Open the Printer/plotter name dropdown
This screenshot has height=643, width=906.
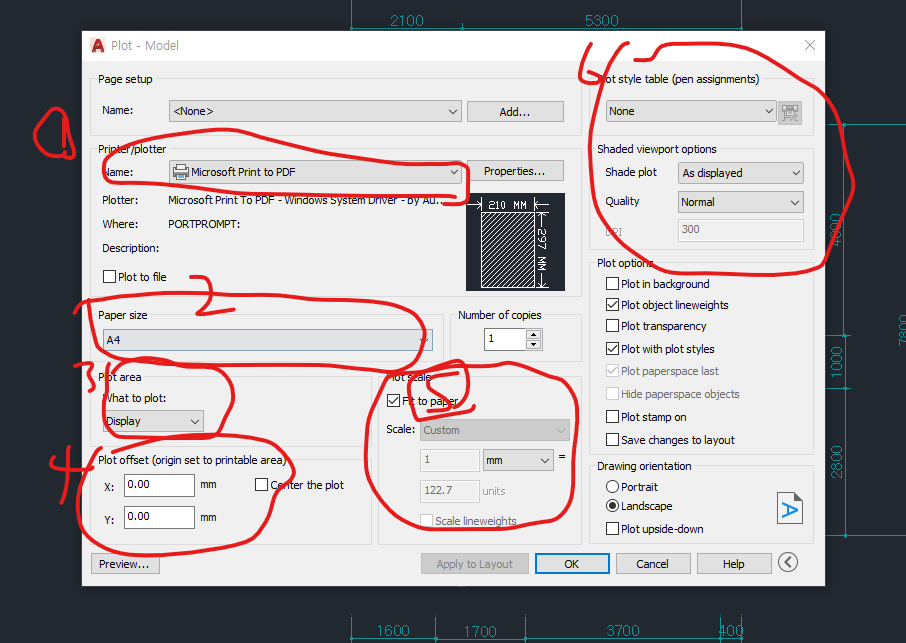(x=315, y=172)
